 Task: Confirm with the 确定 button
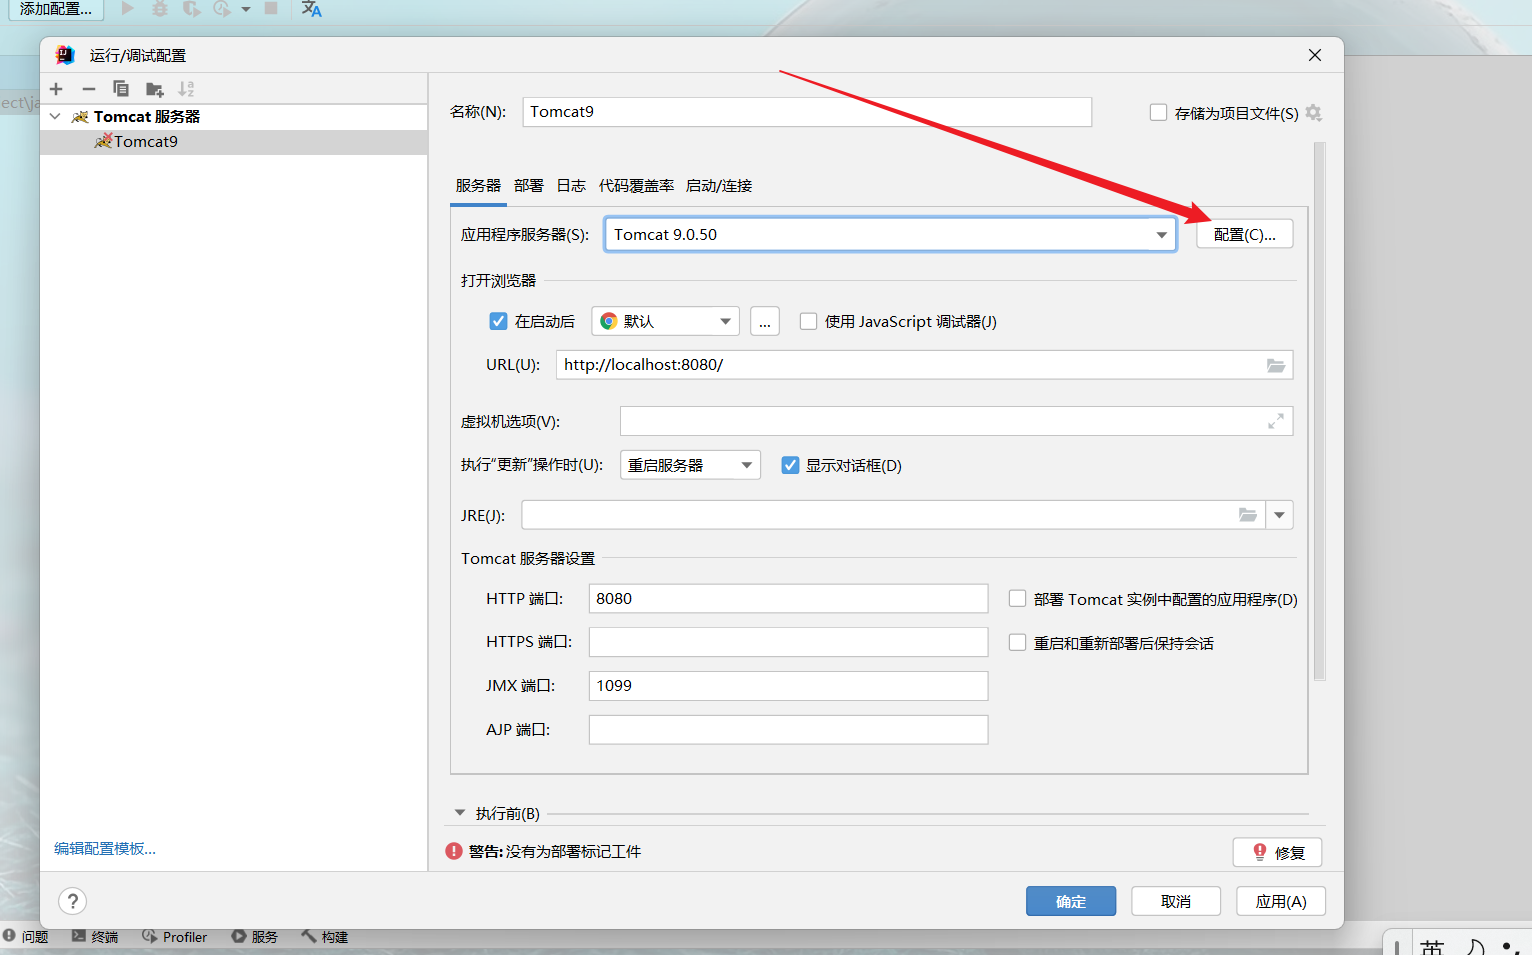[x=1071, y=901]
